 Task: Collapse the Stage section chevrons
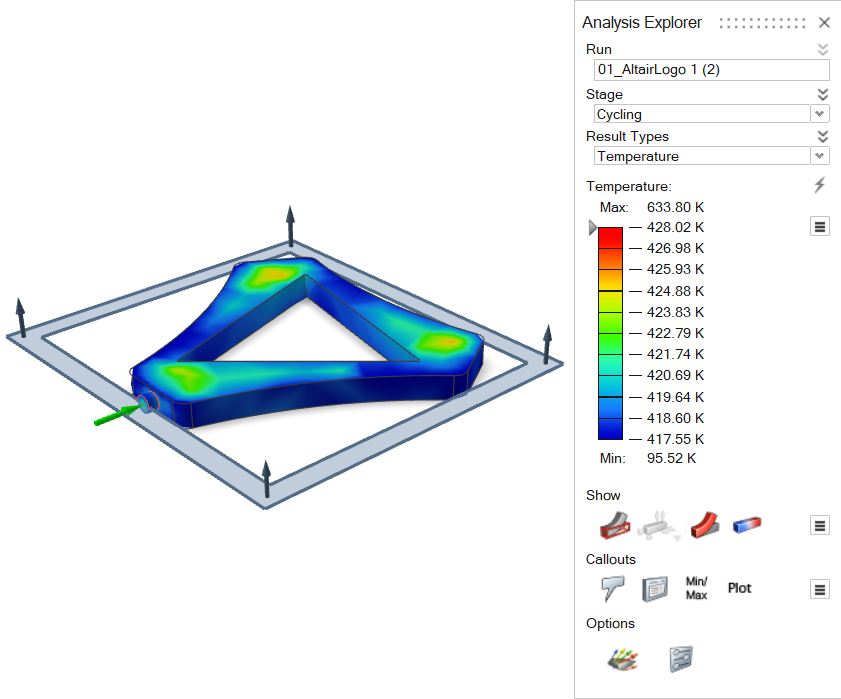[x=822, y=94]
